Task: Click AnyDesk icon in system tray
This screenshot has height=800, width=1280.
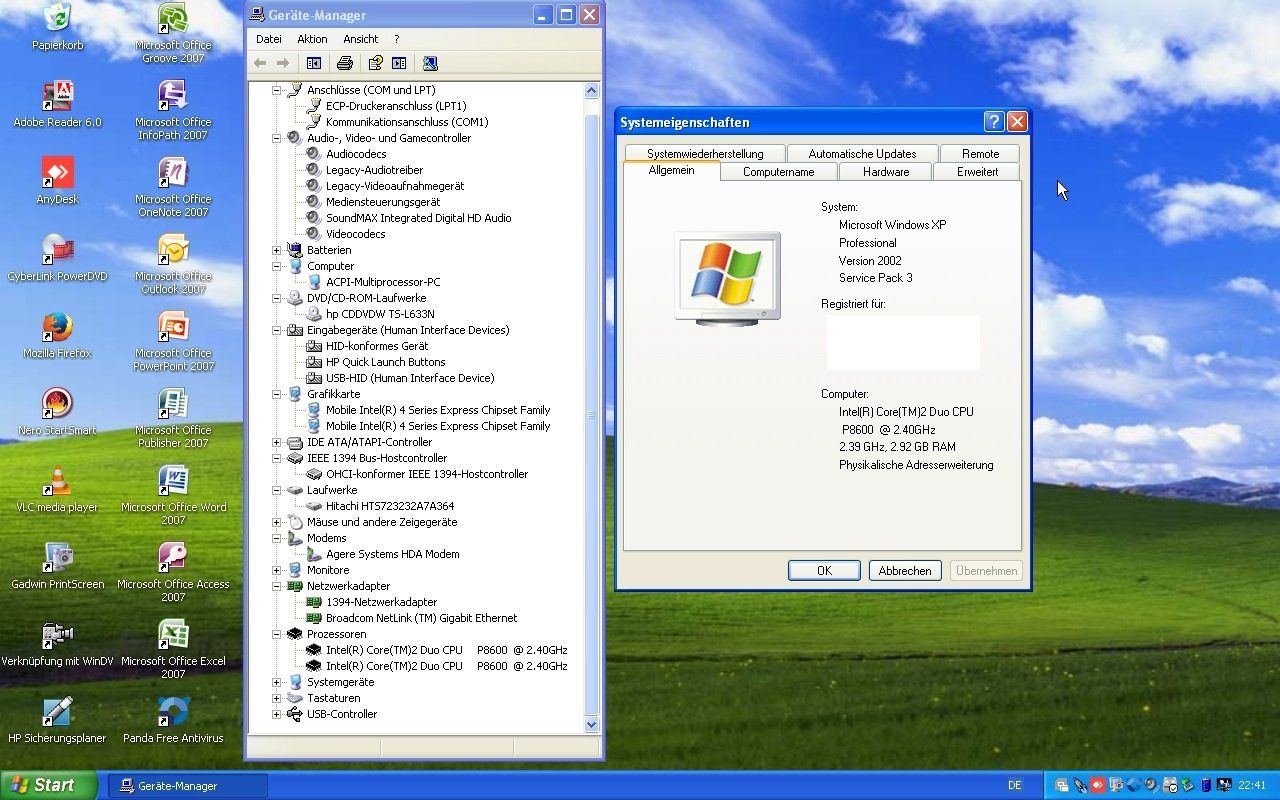Action: (x=1097, y=785)
